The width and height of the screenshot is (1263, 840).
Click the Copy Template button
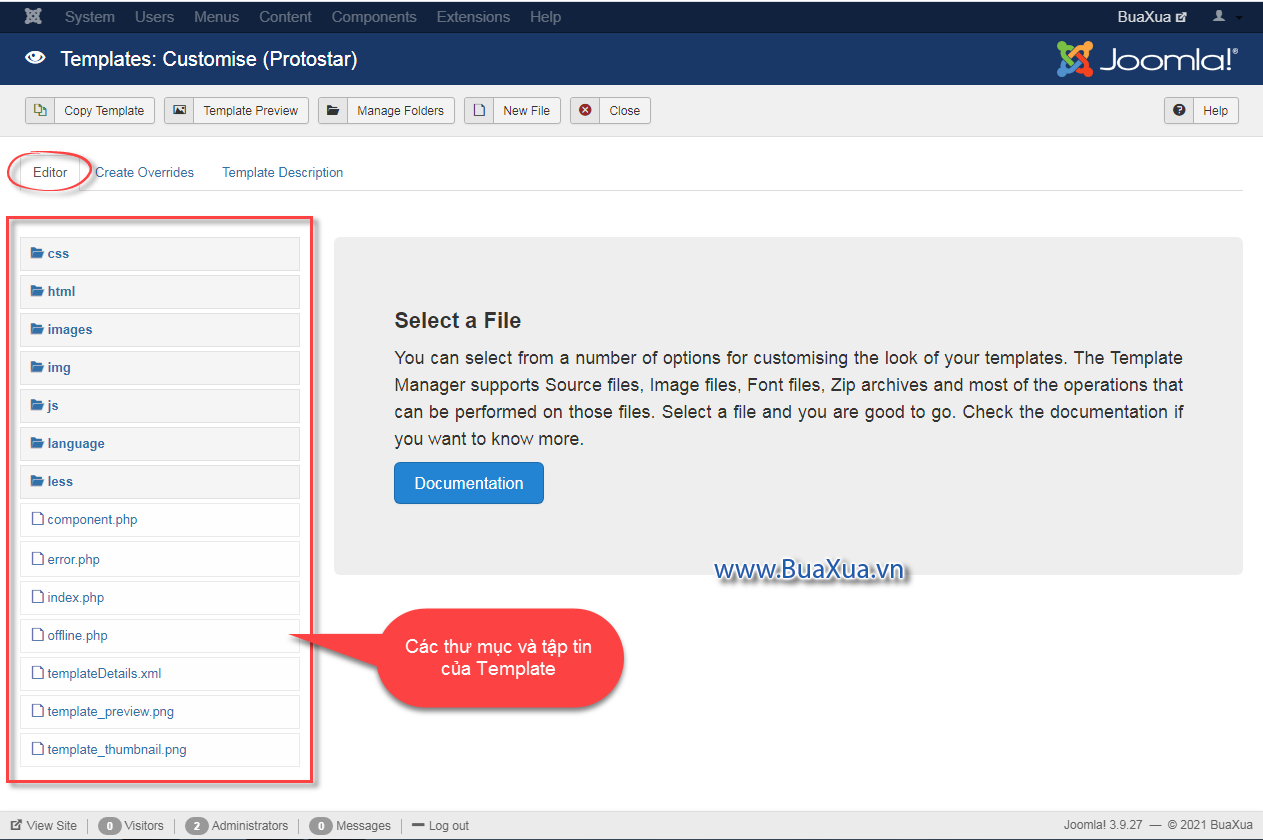(x=90, y=110)
